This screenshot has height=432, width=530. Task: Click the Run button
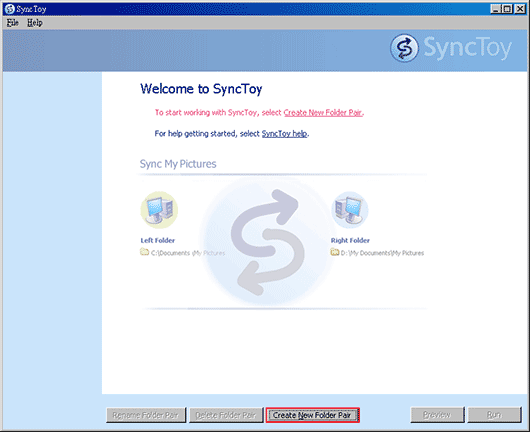point(495,415)
